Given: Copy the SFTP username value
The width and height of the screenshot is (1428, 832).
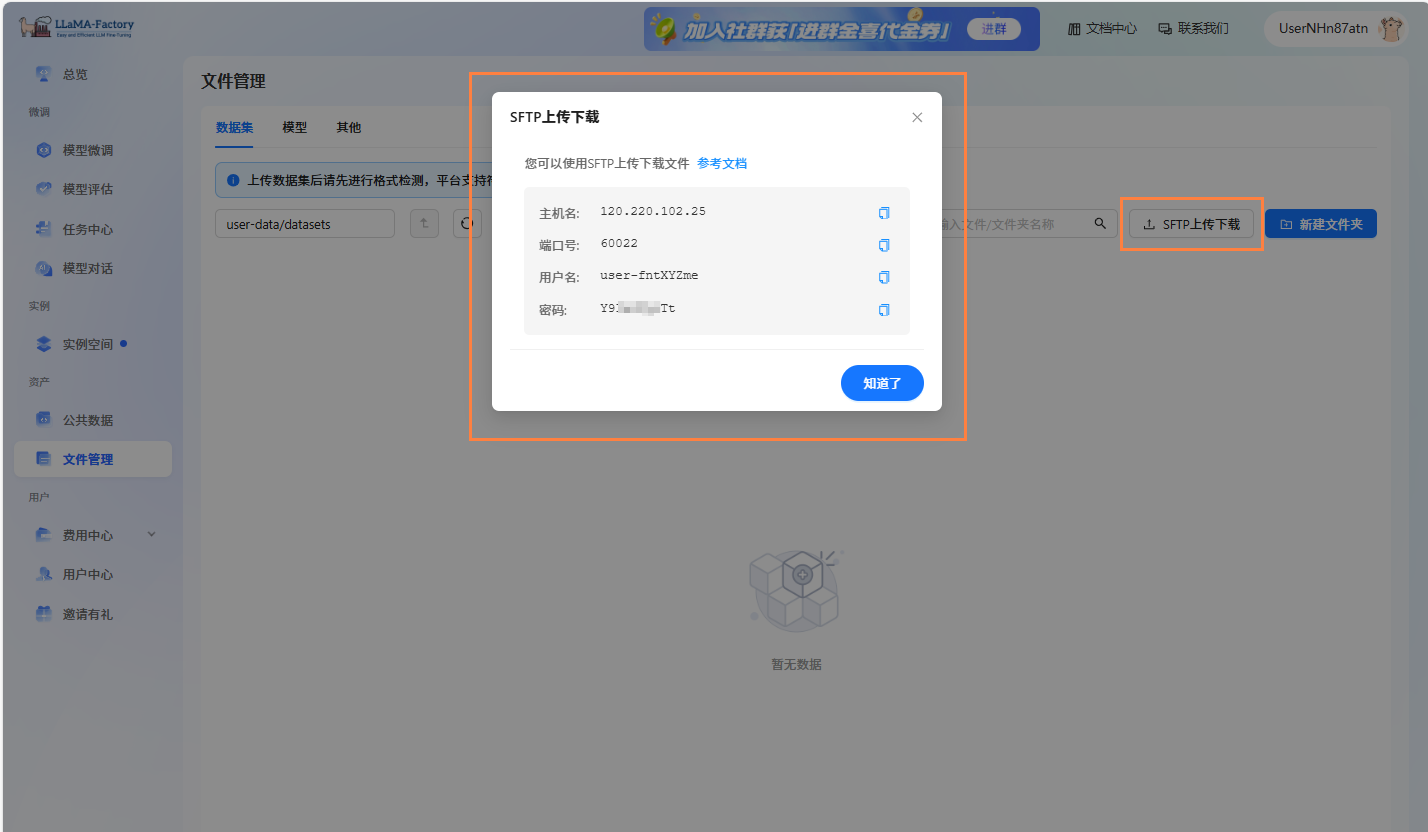Looking at the screenshot, I should click(x=883, y=277).
